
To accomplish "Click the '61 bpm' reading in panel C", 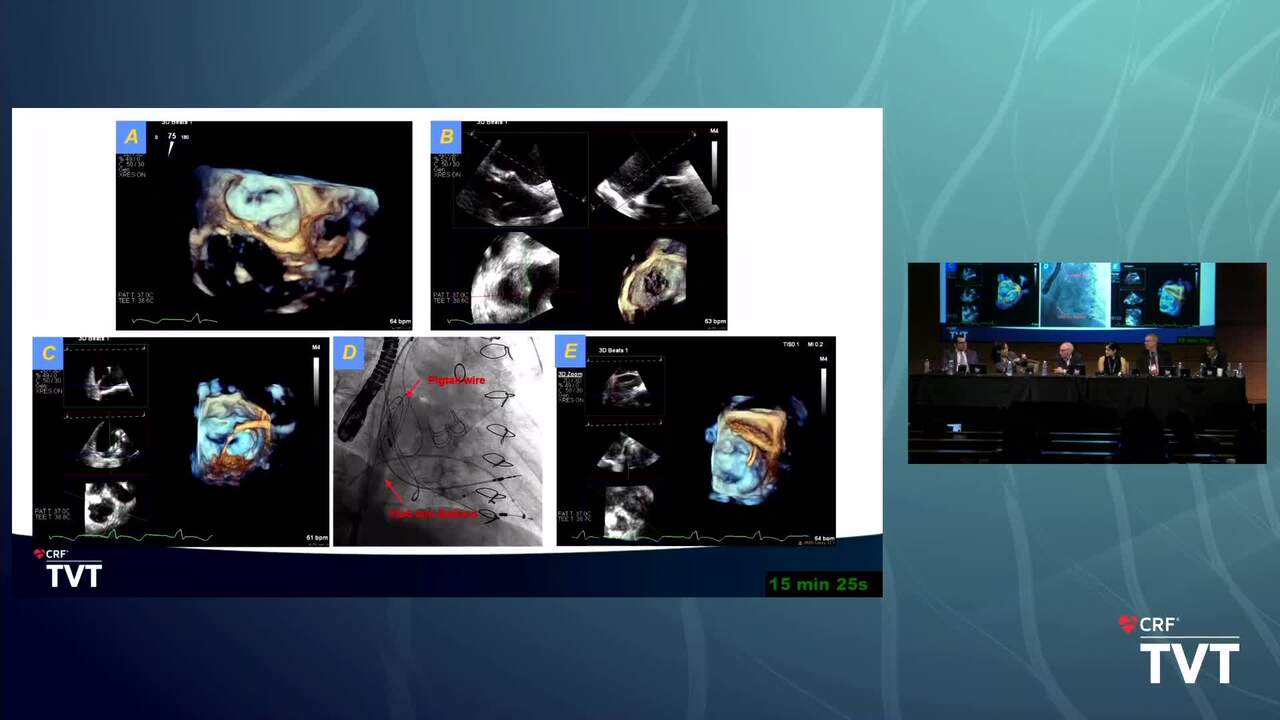I will pyautogui.click(x=316, y=538).
